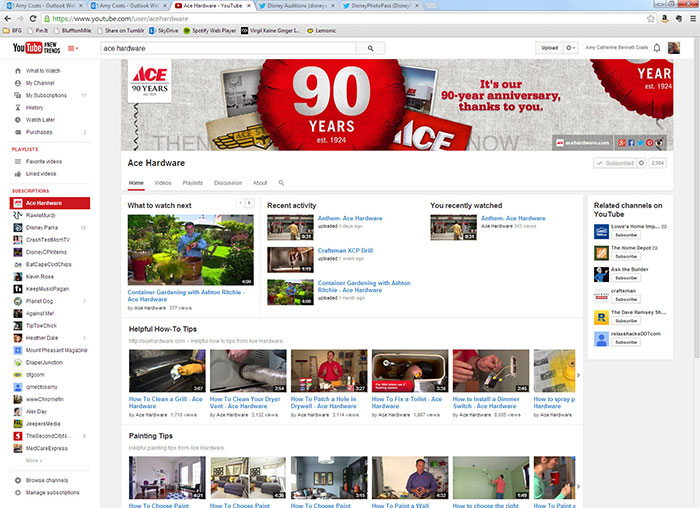Switch to Disney Auditions browser tab
This screenshot has height=508, width=700.
click(x=295, y=6)
